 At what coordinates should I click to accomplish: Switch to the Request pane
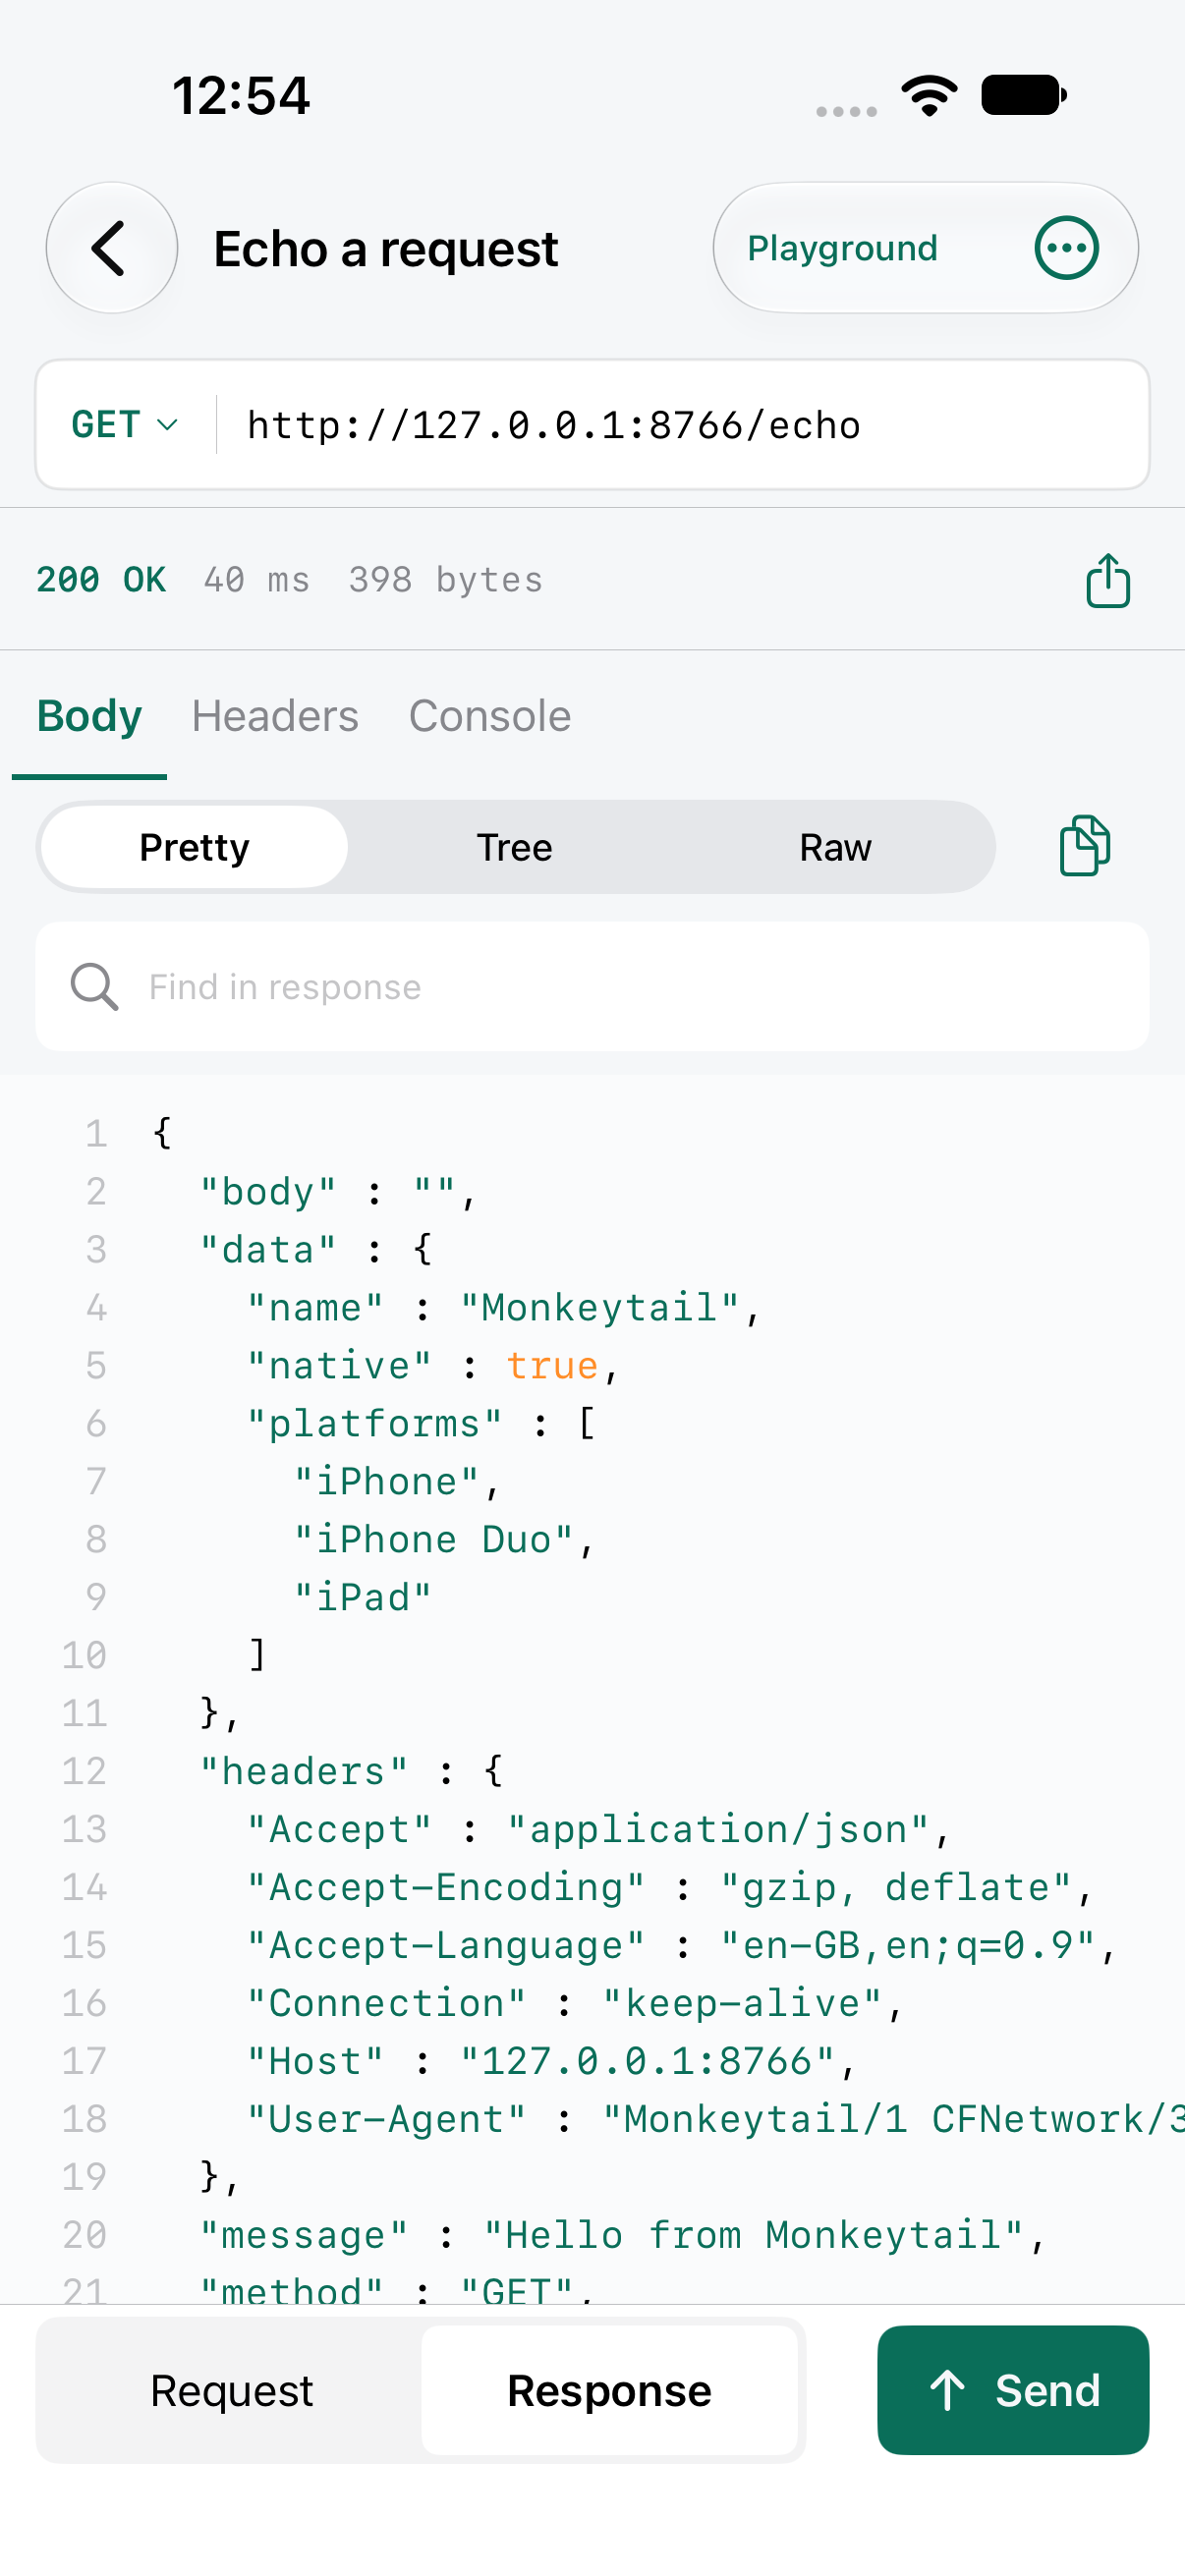(x=232, y=2390)
